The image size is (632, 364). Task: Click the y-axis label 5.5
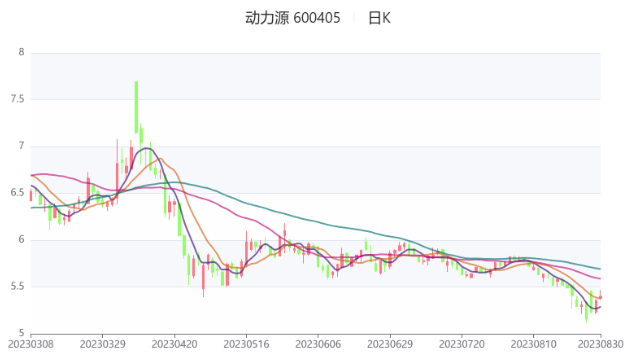pyautogui.click(x=17, y=287)
